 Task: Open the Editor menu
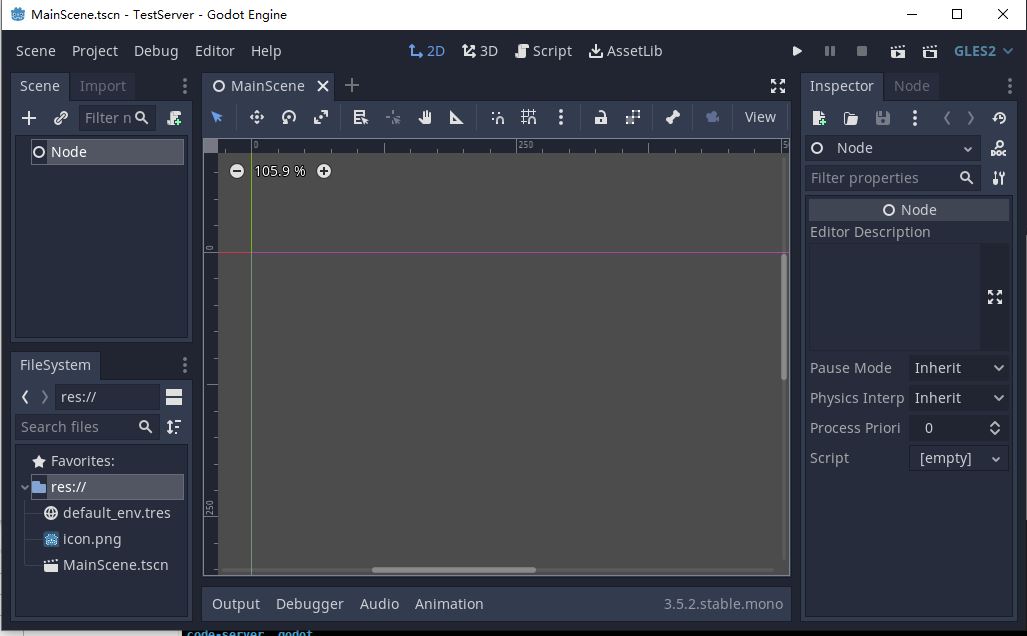pos(214,51)
